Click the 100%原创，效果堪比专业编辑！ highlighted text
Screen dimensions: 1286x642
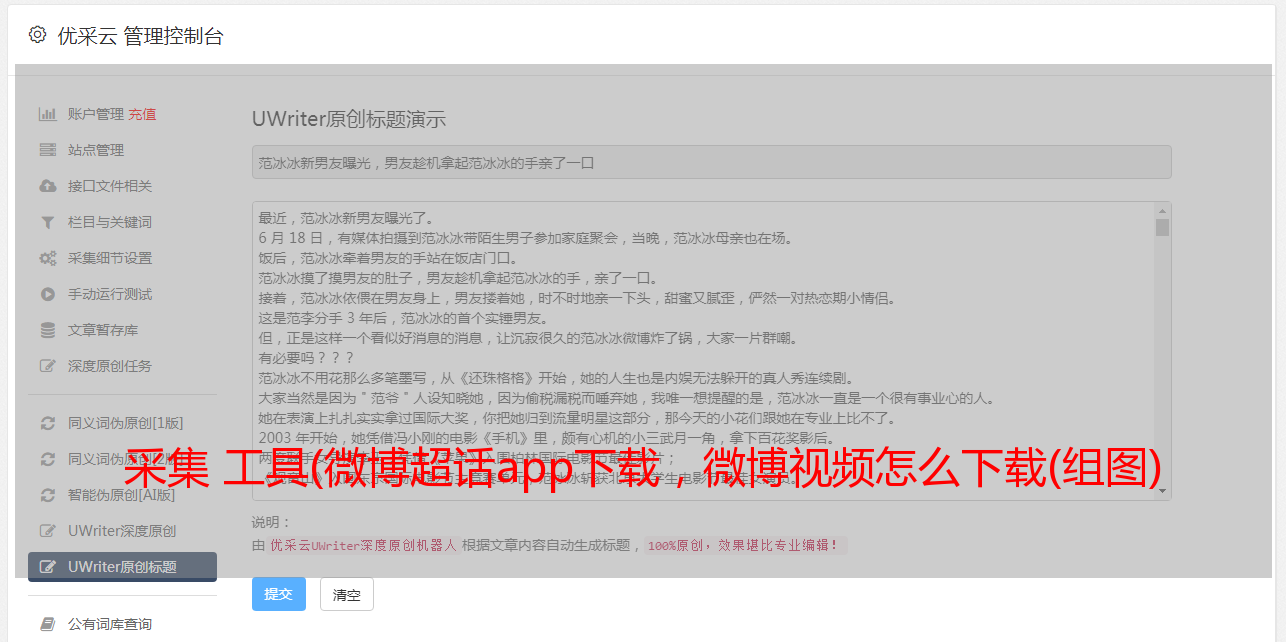(745, 546)
